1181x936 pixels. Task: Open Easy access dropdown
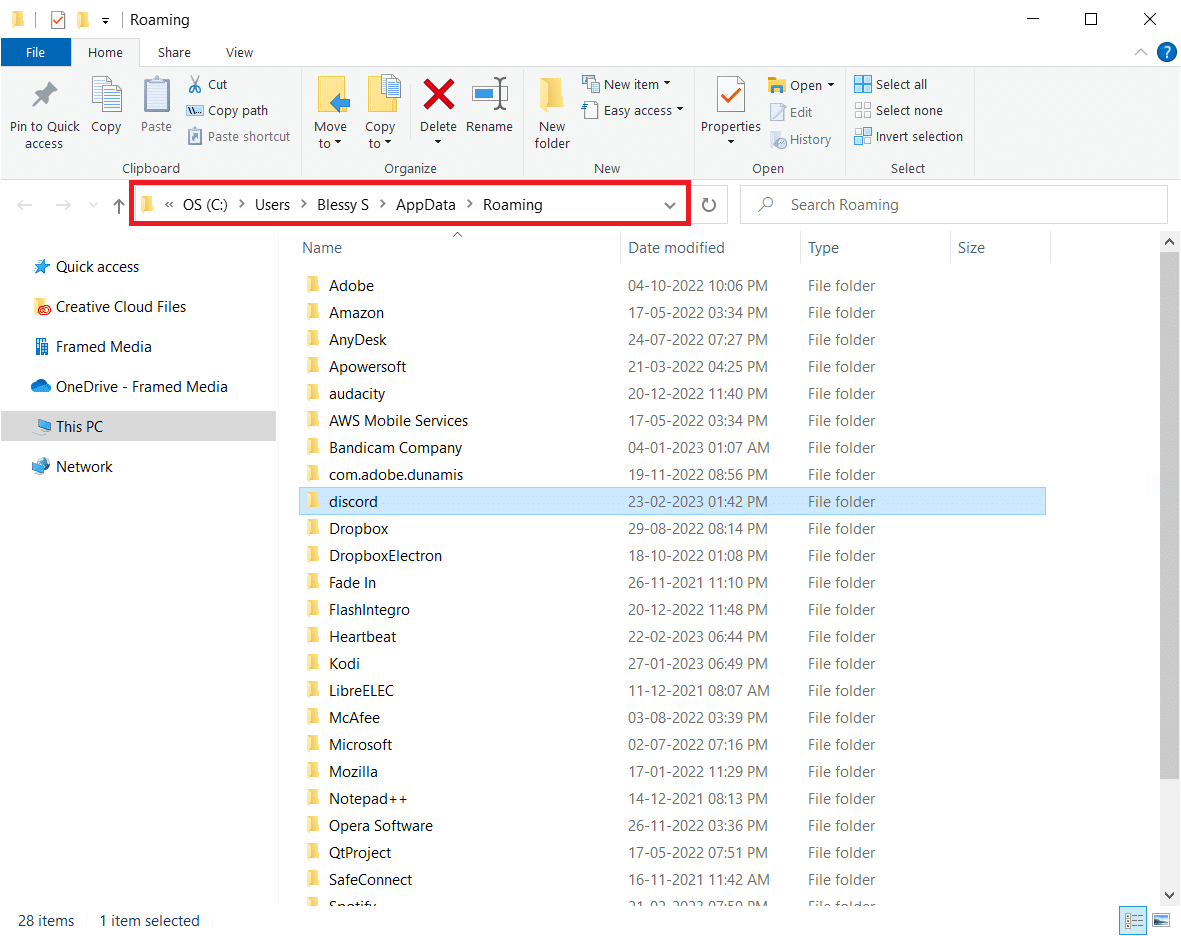click(x=633, y=111)
